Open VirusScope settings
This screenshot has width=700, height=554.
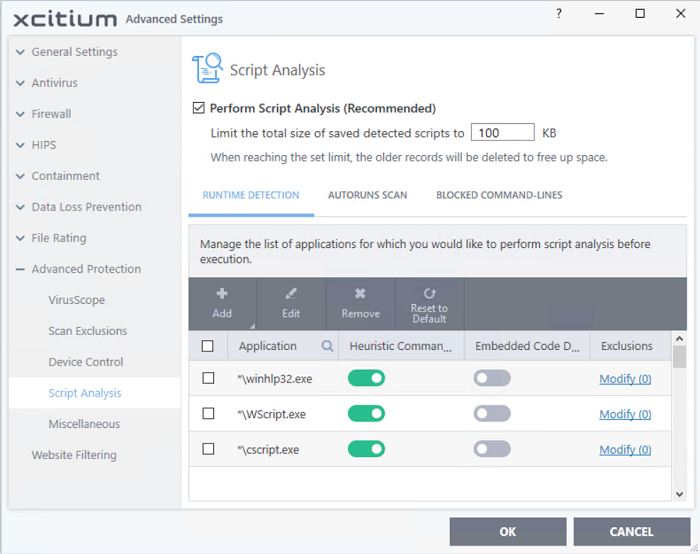pos(77,300)
